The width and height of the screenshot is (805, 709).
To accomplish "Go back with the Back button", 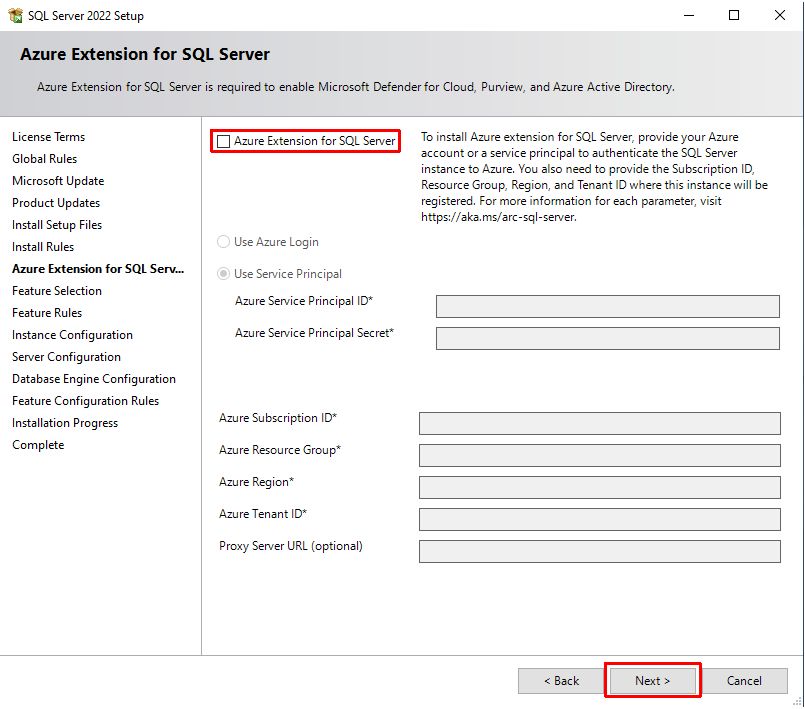I will 561,681.
